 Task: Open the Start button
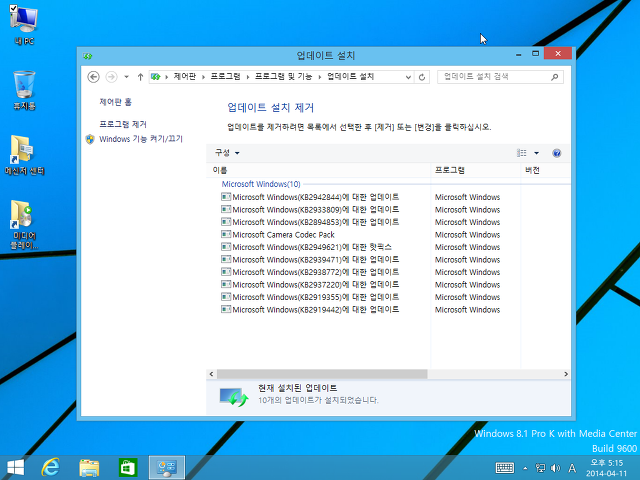pyautogui.click(x=16, y=468)
